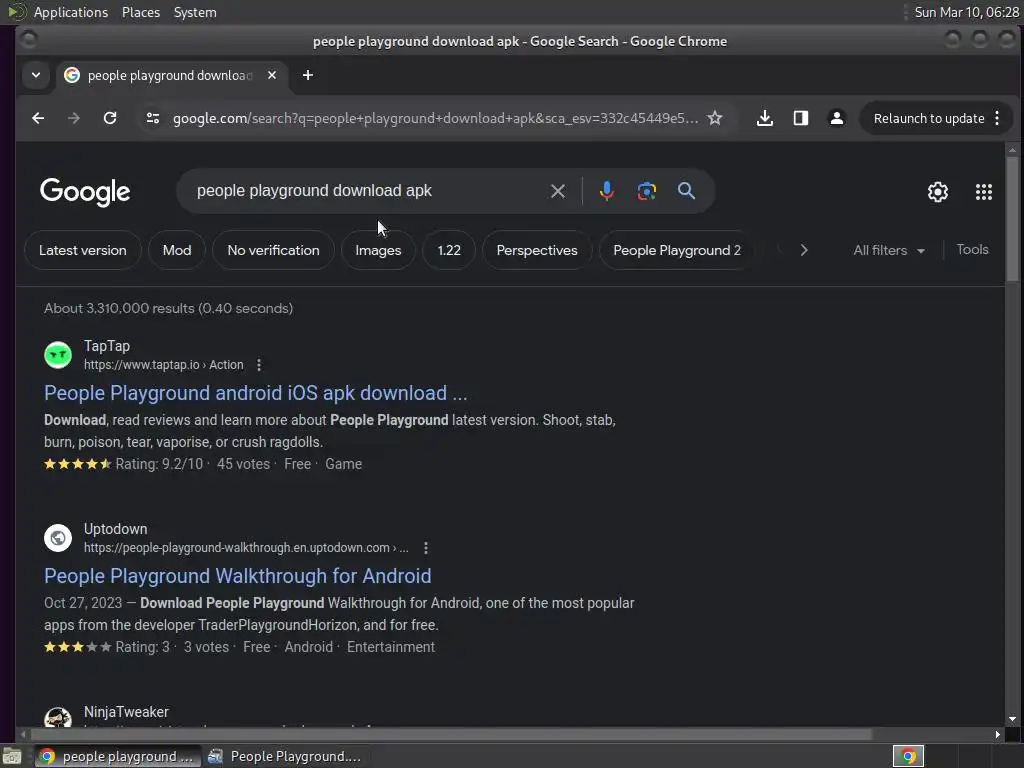Click the address bar URL
Image resolution: width=1024 pixels, height=768 pixels.
pyautogui.click(x=435, y=118)
